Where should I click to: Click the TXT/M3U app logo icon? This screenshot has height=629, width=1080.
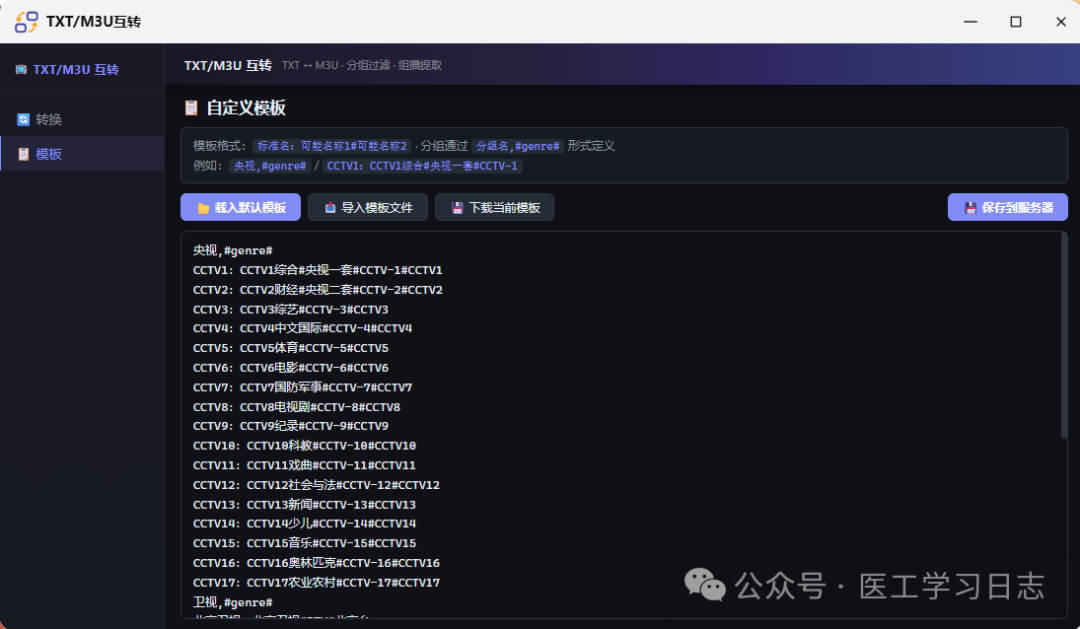coord(25,21)
